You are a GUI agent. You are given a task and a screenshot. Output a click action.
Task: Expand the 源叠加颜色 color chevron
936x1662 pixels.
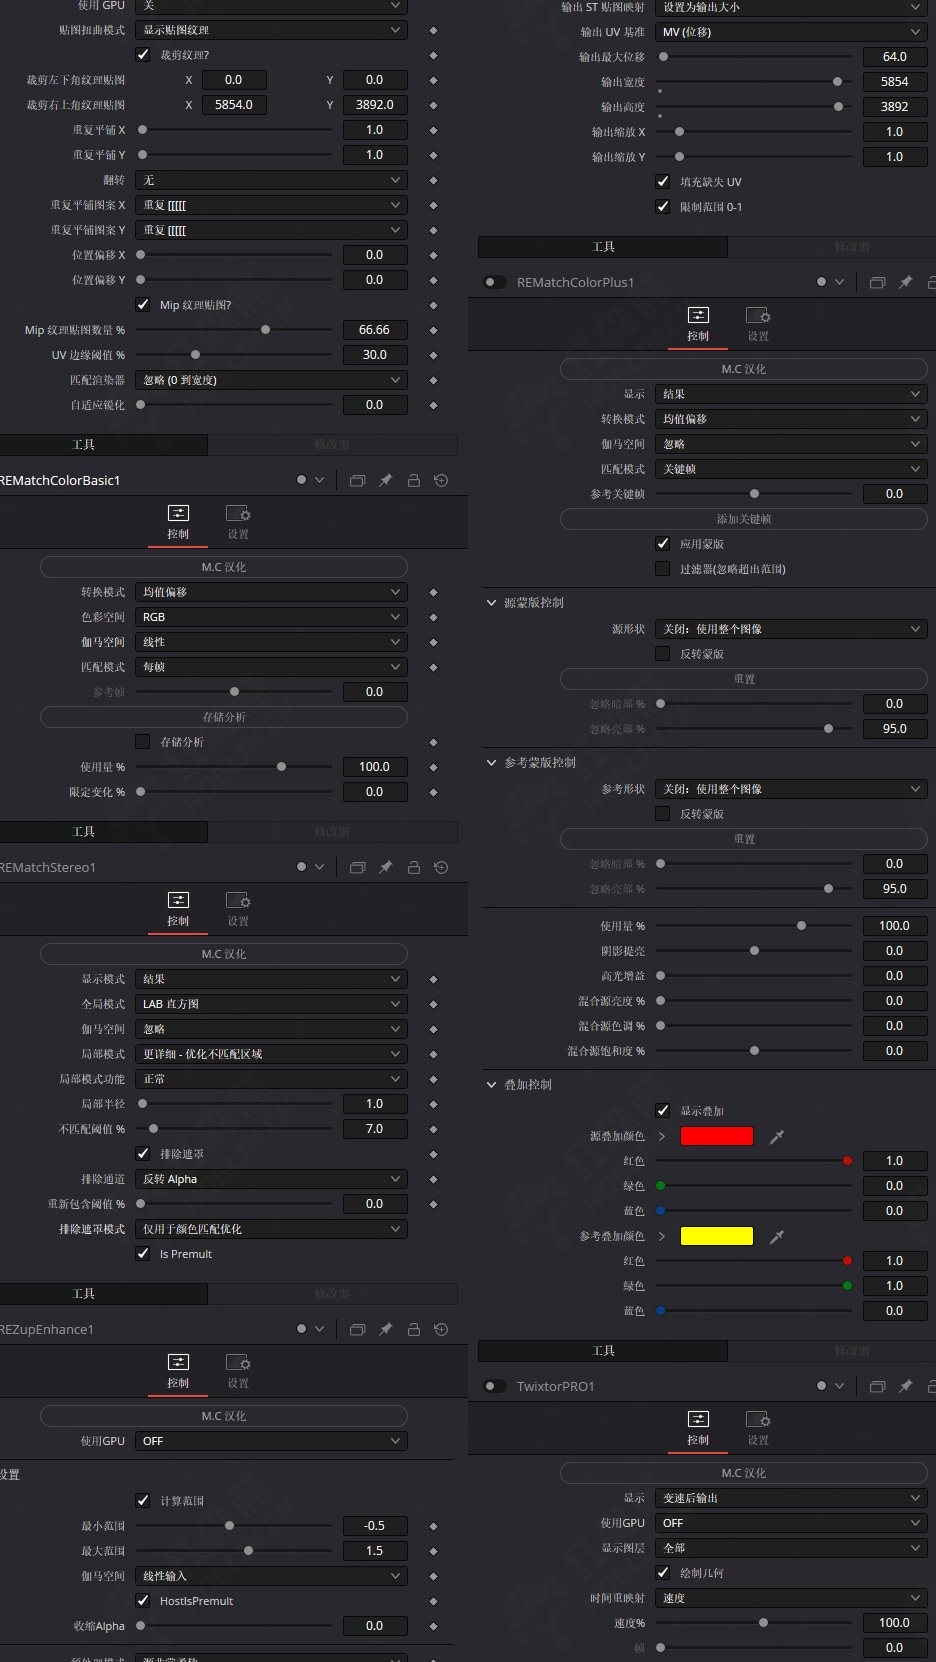tap(662, 1136)
